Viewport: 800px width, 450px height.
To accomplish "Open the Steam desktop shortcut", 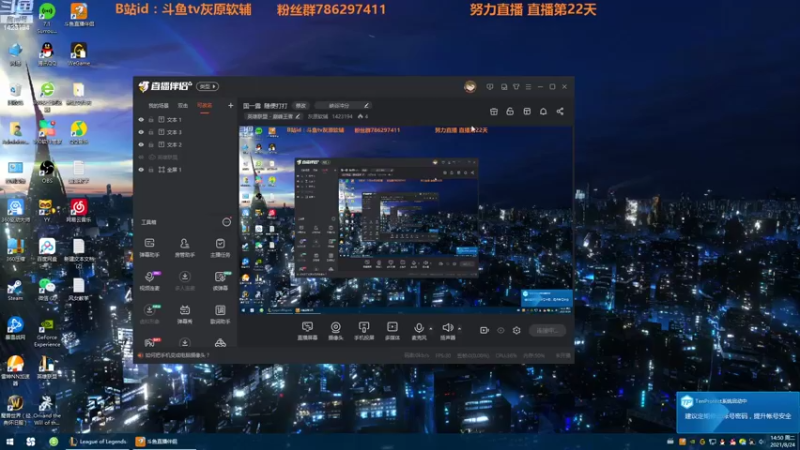I will tap(15, 290).
